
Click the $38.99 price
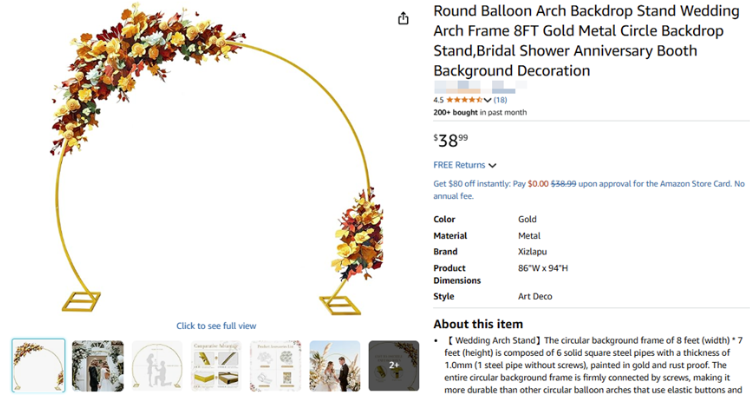point(451,141)
